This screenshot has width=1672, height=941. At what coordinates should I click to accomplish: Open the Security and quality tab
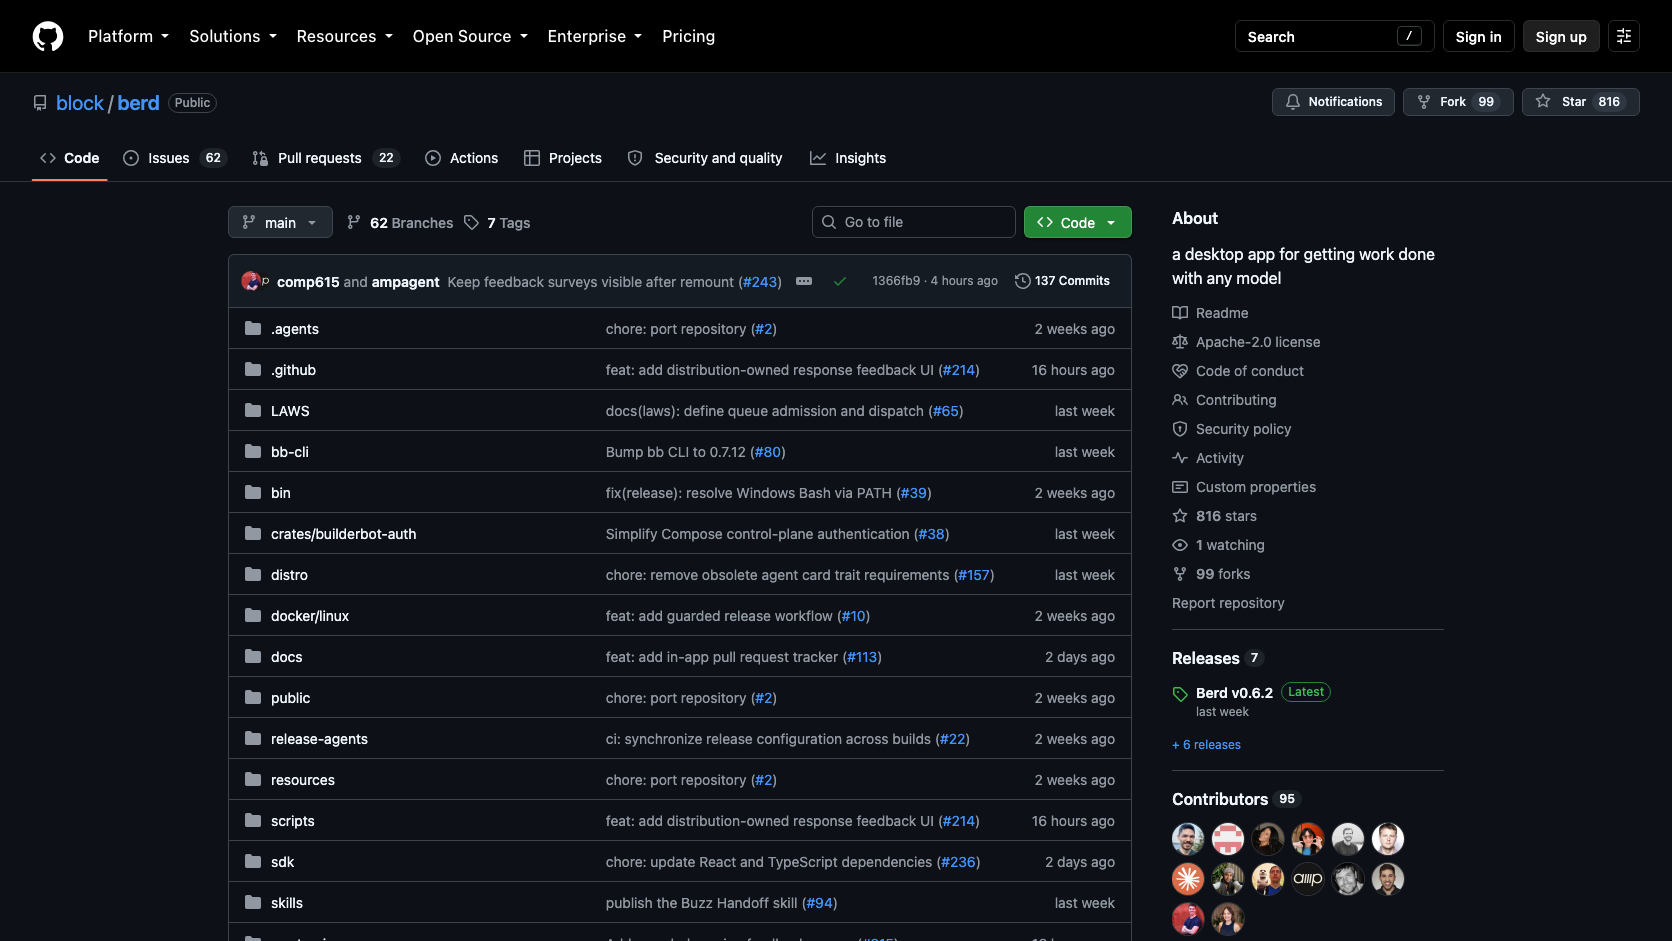coord(705,158)
